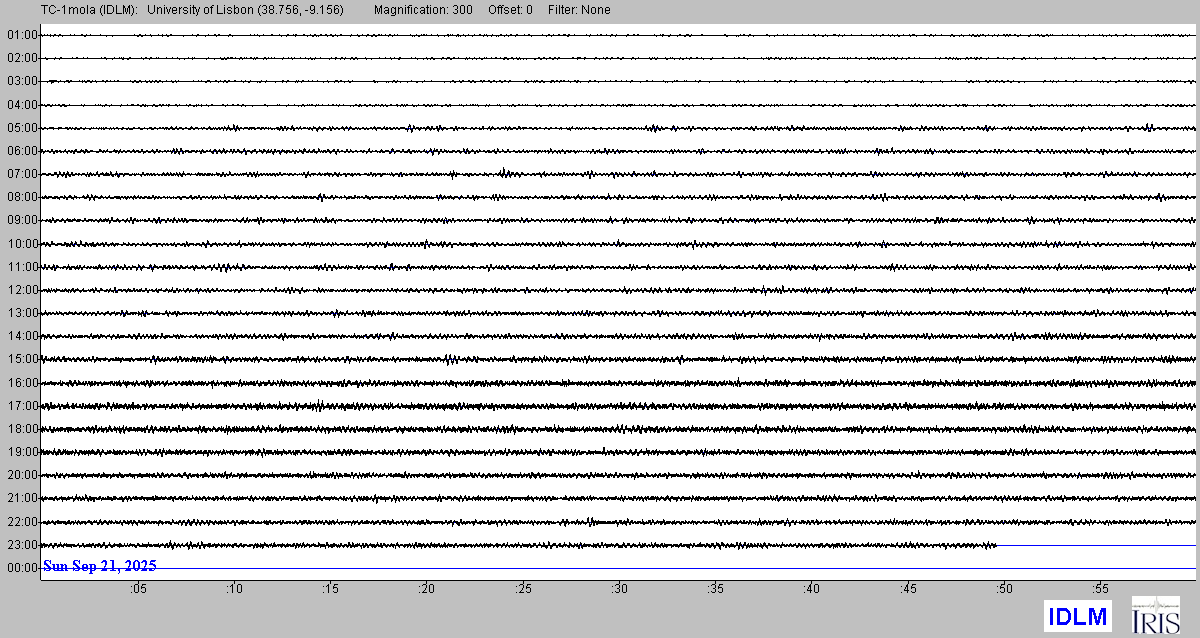The image size is (1200, 638).
Task: Click the IRIS logo icon
Action: pyautogui.click(x=1155, y=615)
